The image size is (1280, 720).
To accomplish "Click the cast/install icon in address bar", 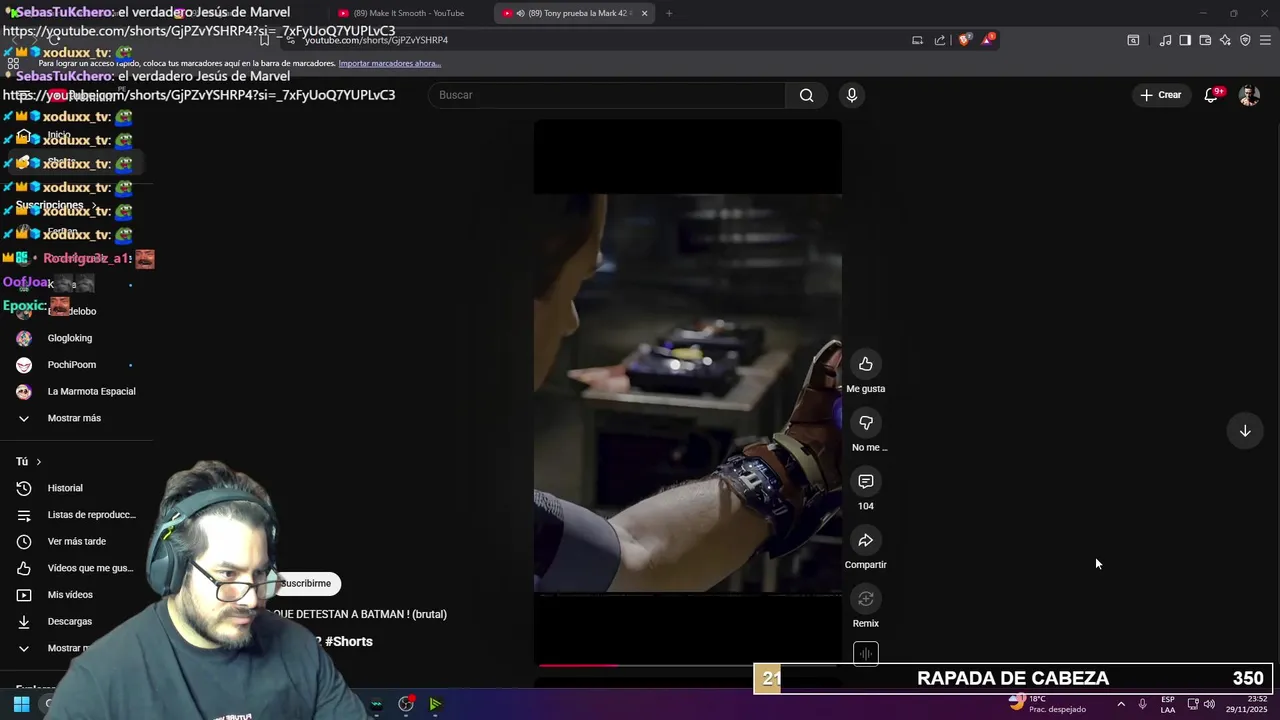I will click(917, 40).
